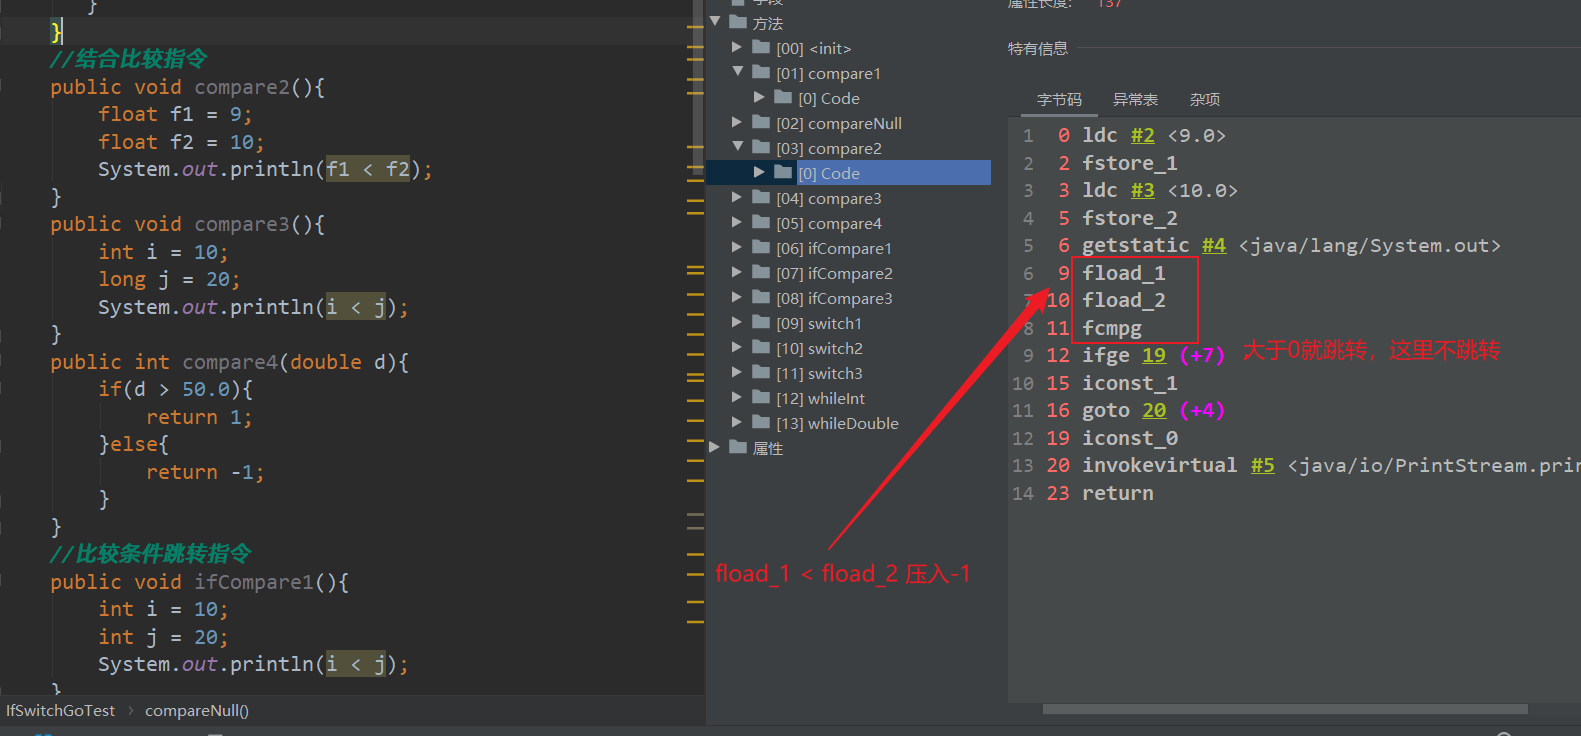The width and height of the screenshot is (1581, 736).
Task: Click the fcmpg bytecode instruction
Action: [x=1112, y=328]
